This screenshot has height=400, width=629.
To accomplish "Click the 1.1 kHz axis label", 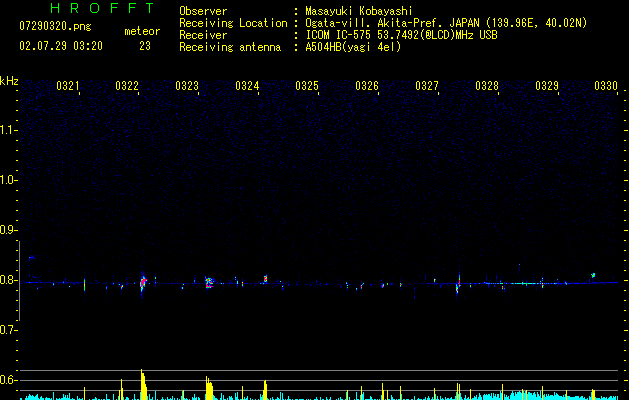I will [x=8, y=130].
